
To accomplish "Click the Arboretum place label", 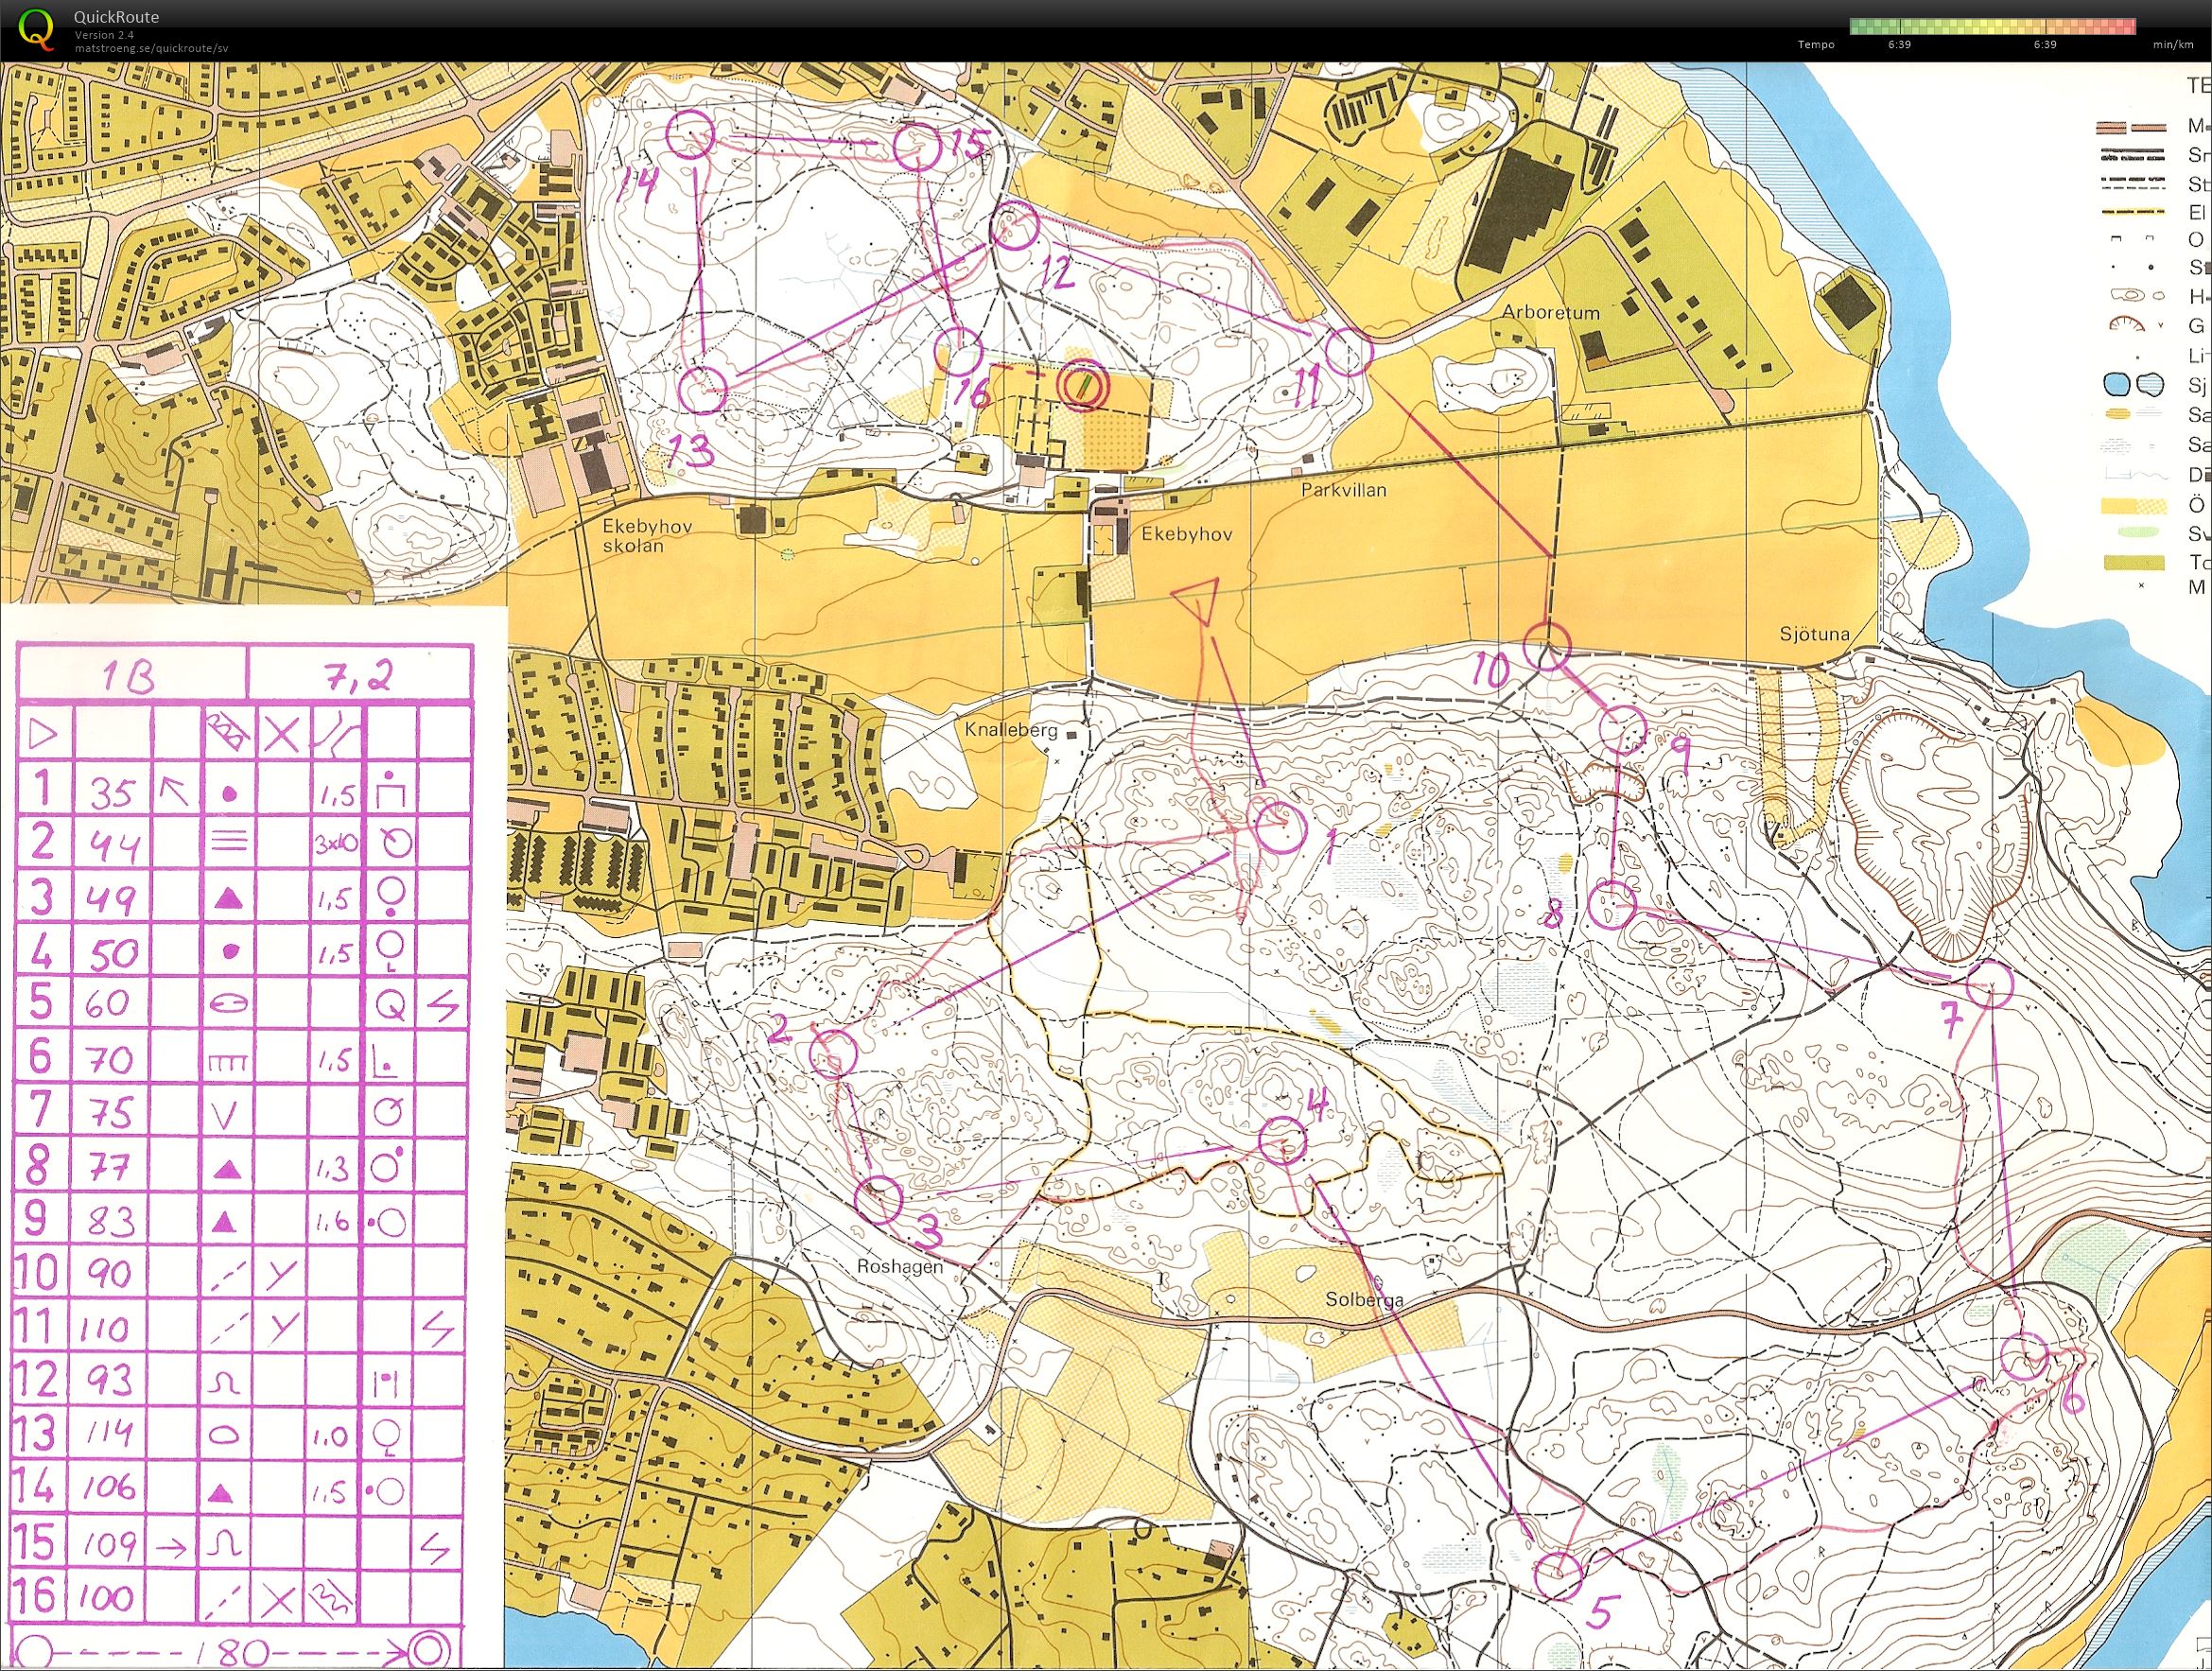I will (1551, 312).
